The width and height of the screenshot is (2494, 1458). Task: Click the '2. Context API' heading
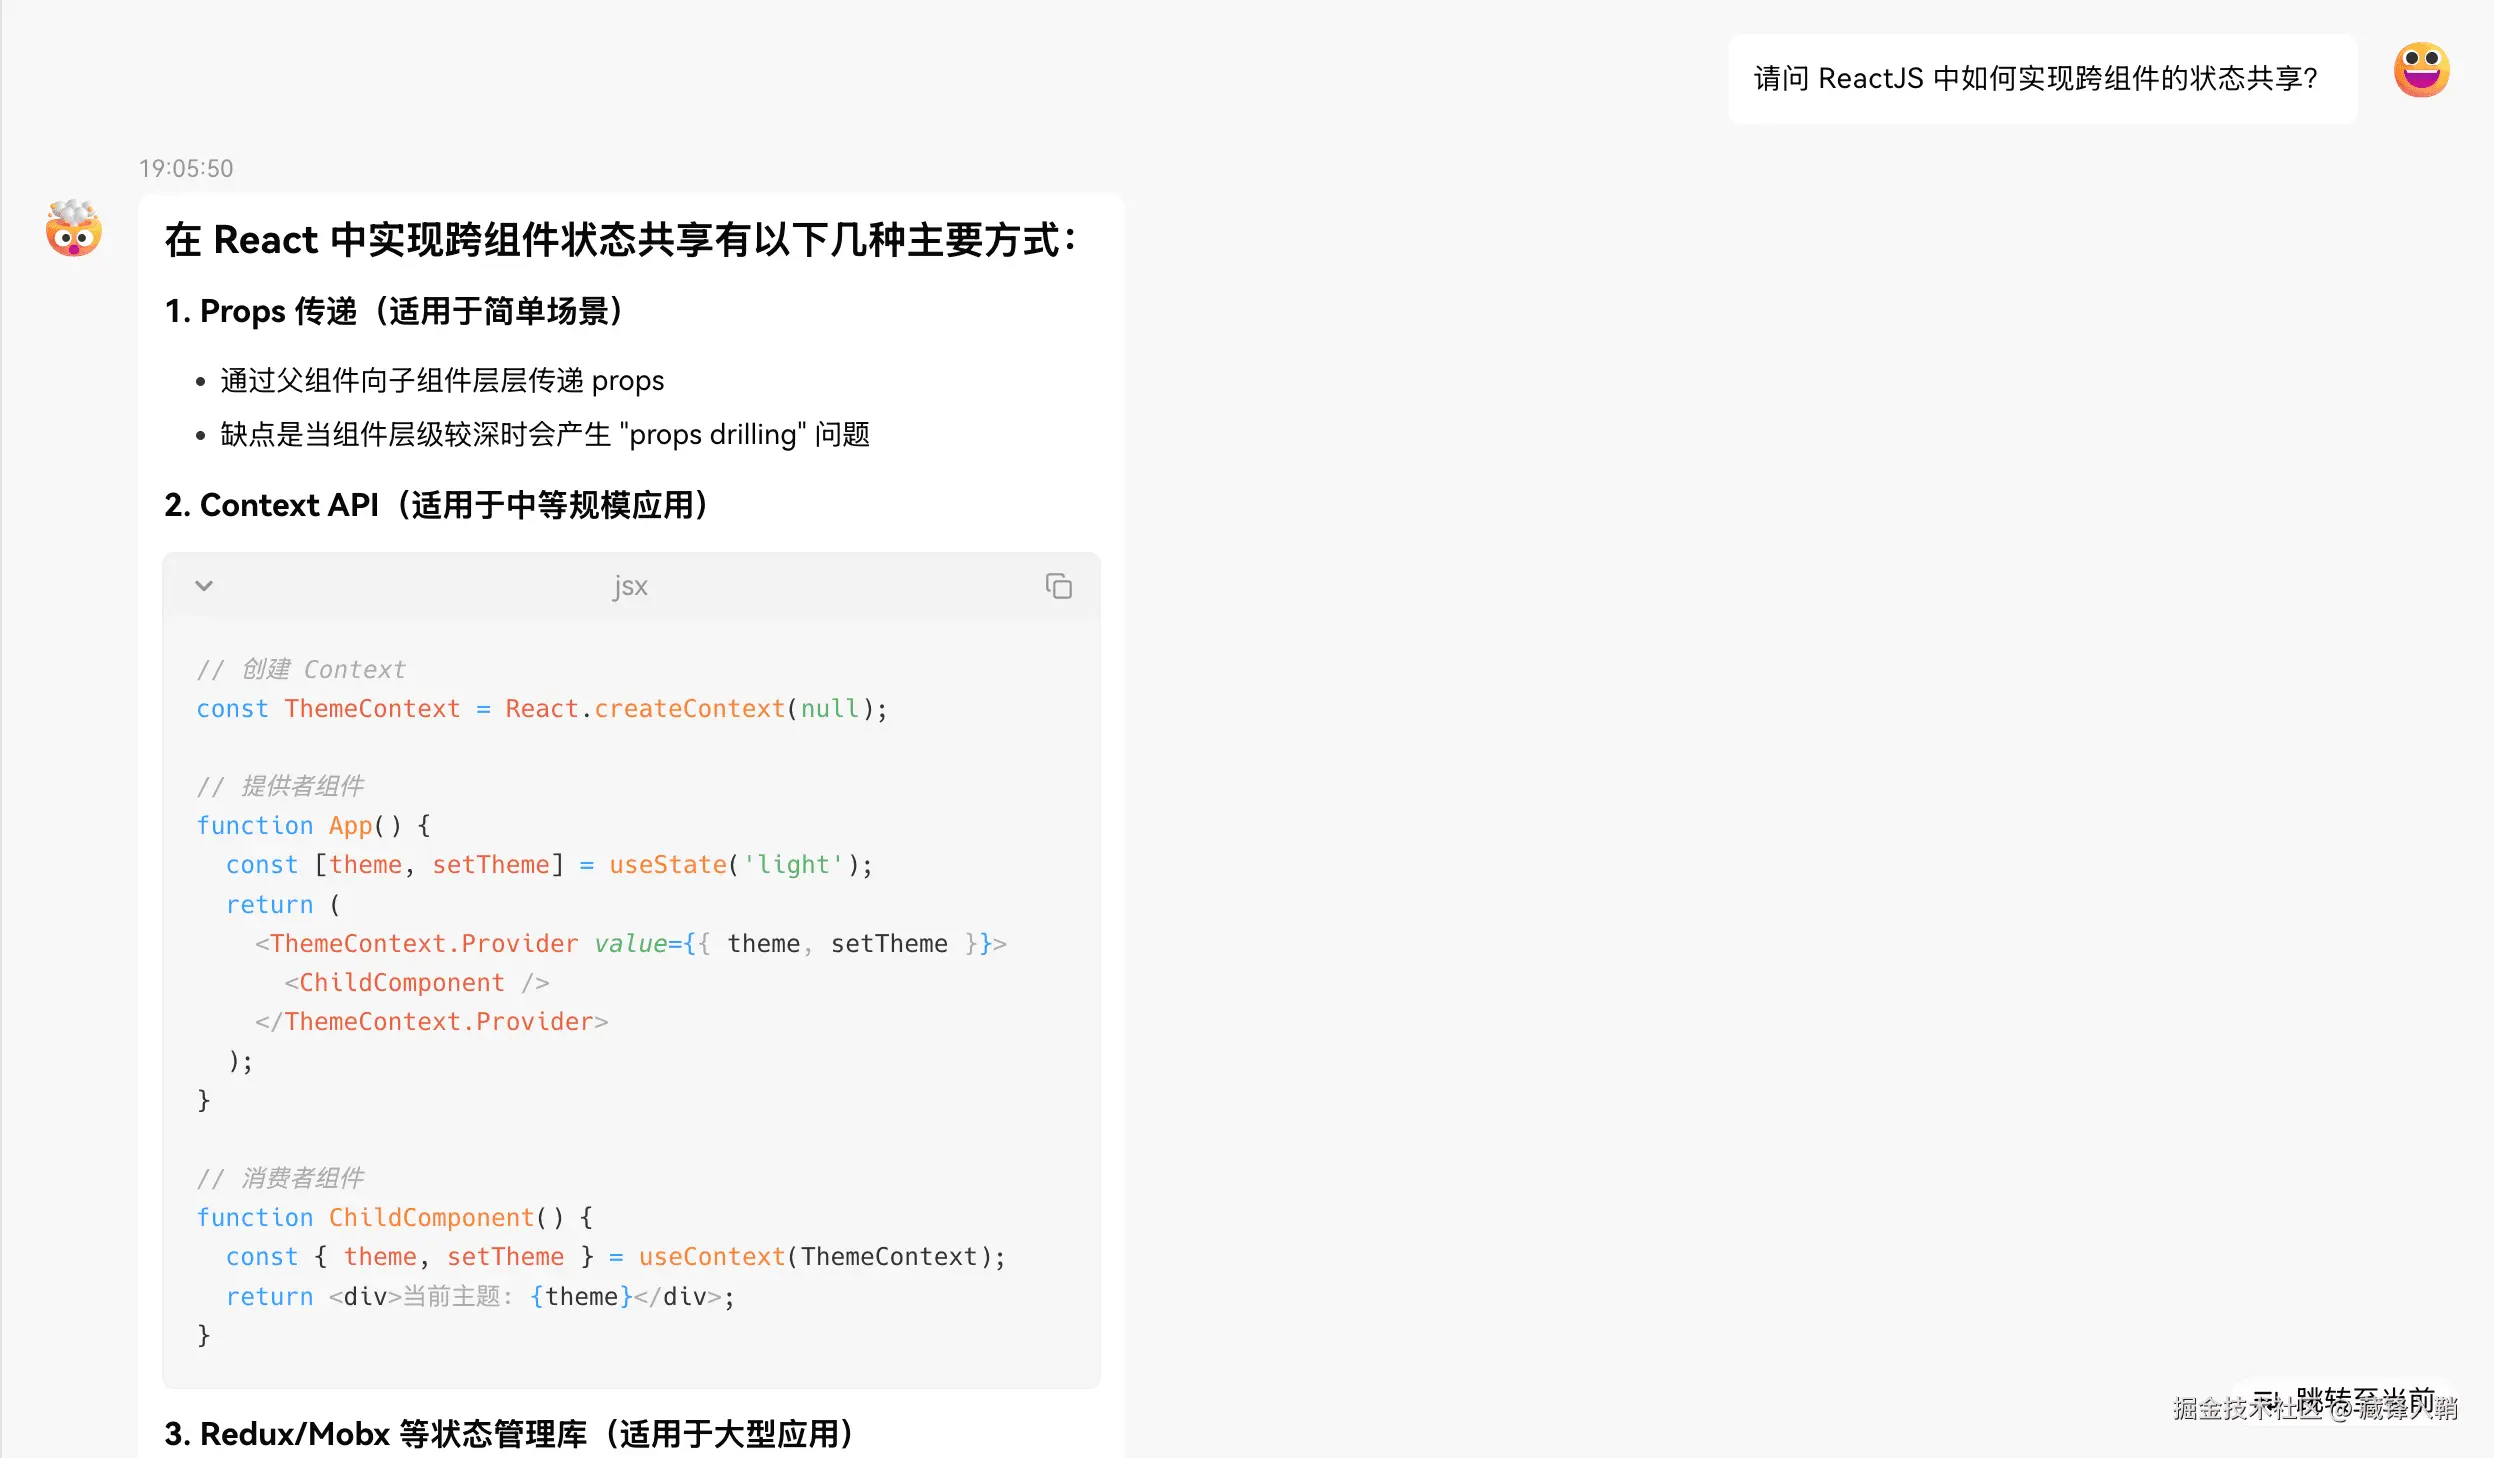click(x=436, y=505)
